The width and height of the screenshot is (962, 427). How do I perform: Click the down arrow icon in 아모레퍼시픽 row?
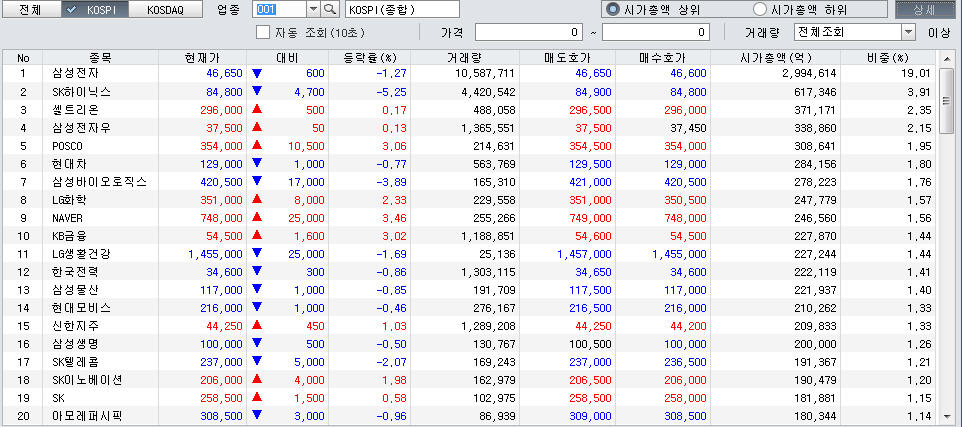(257, 415)
